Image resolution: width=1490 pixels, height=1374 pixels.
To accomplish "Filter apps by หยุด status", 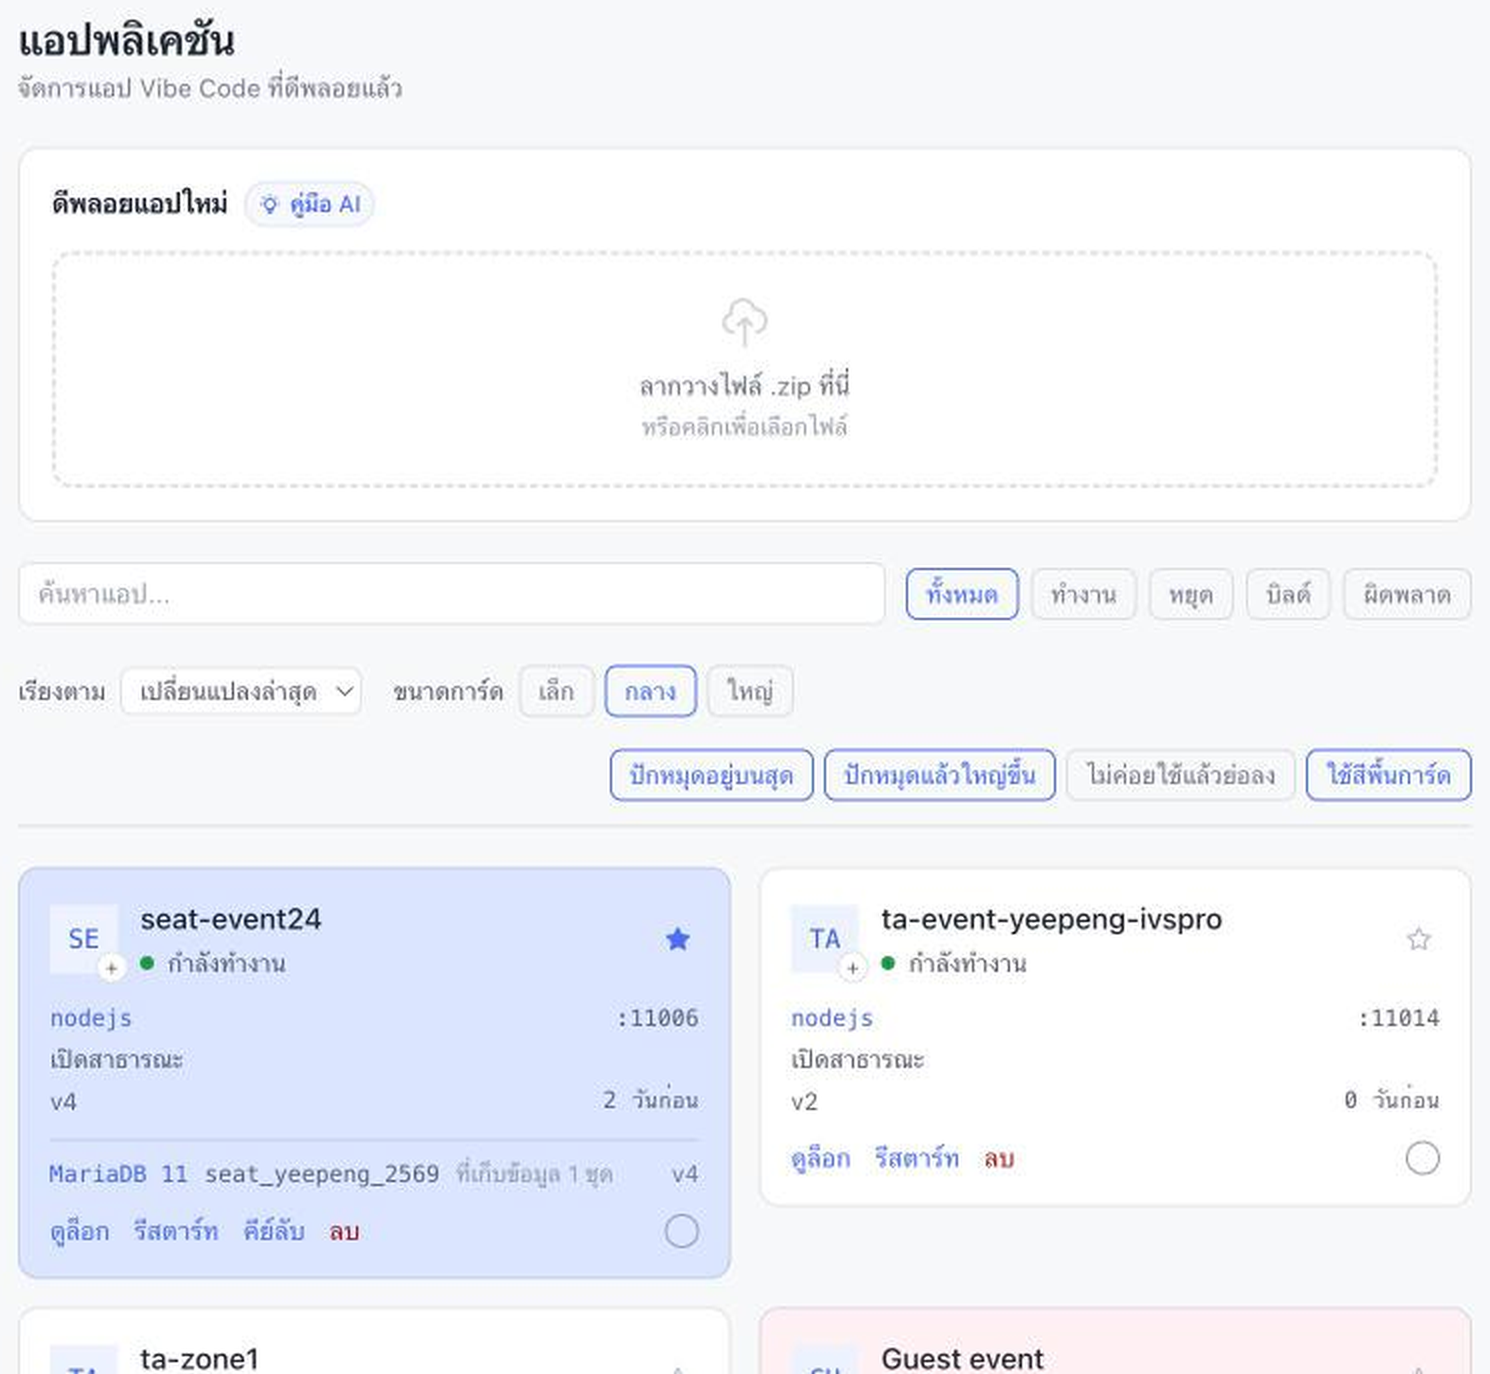I will 1191,594.
